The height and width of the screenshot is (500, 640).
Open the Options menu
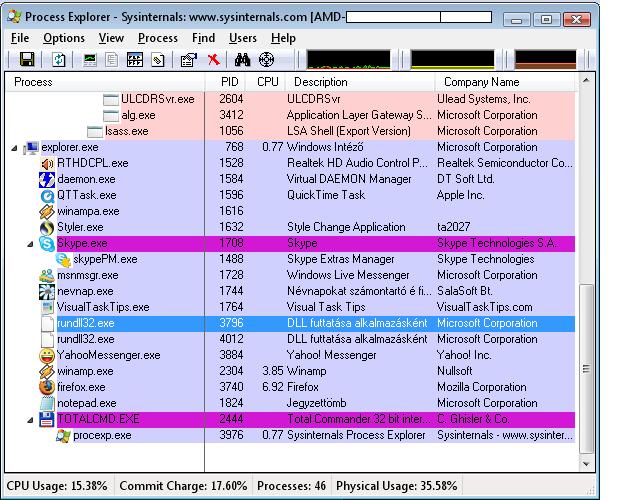click(x=64, y=38)
